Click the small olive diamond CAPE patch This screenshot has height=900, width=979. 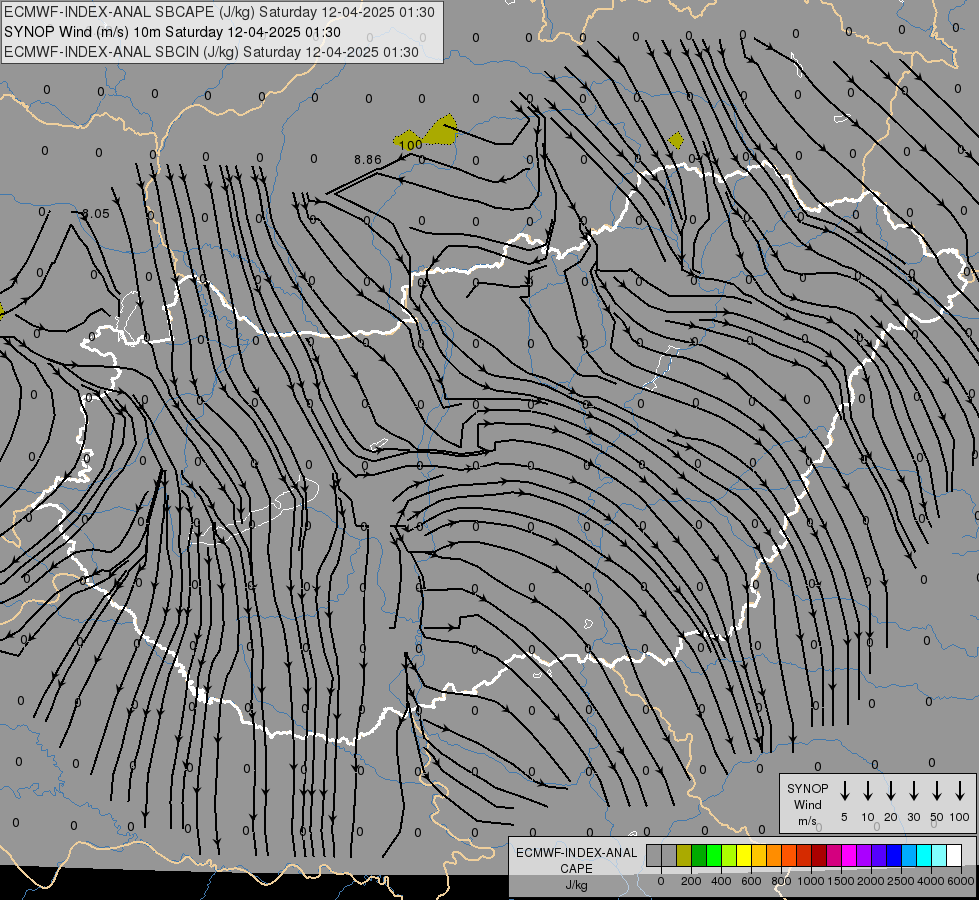point(676,140)
